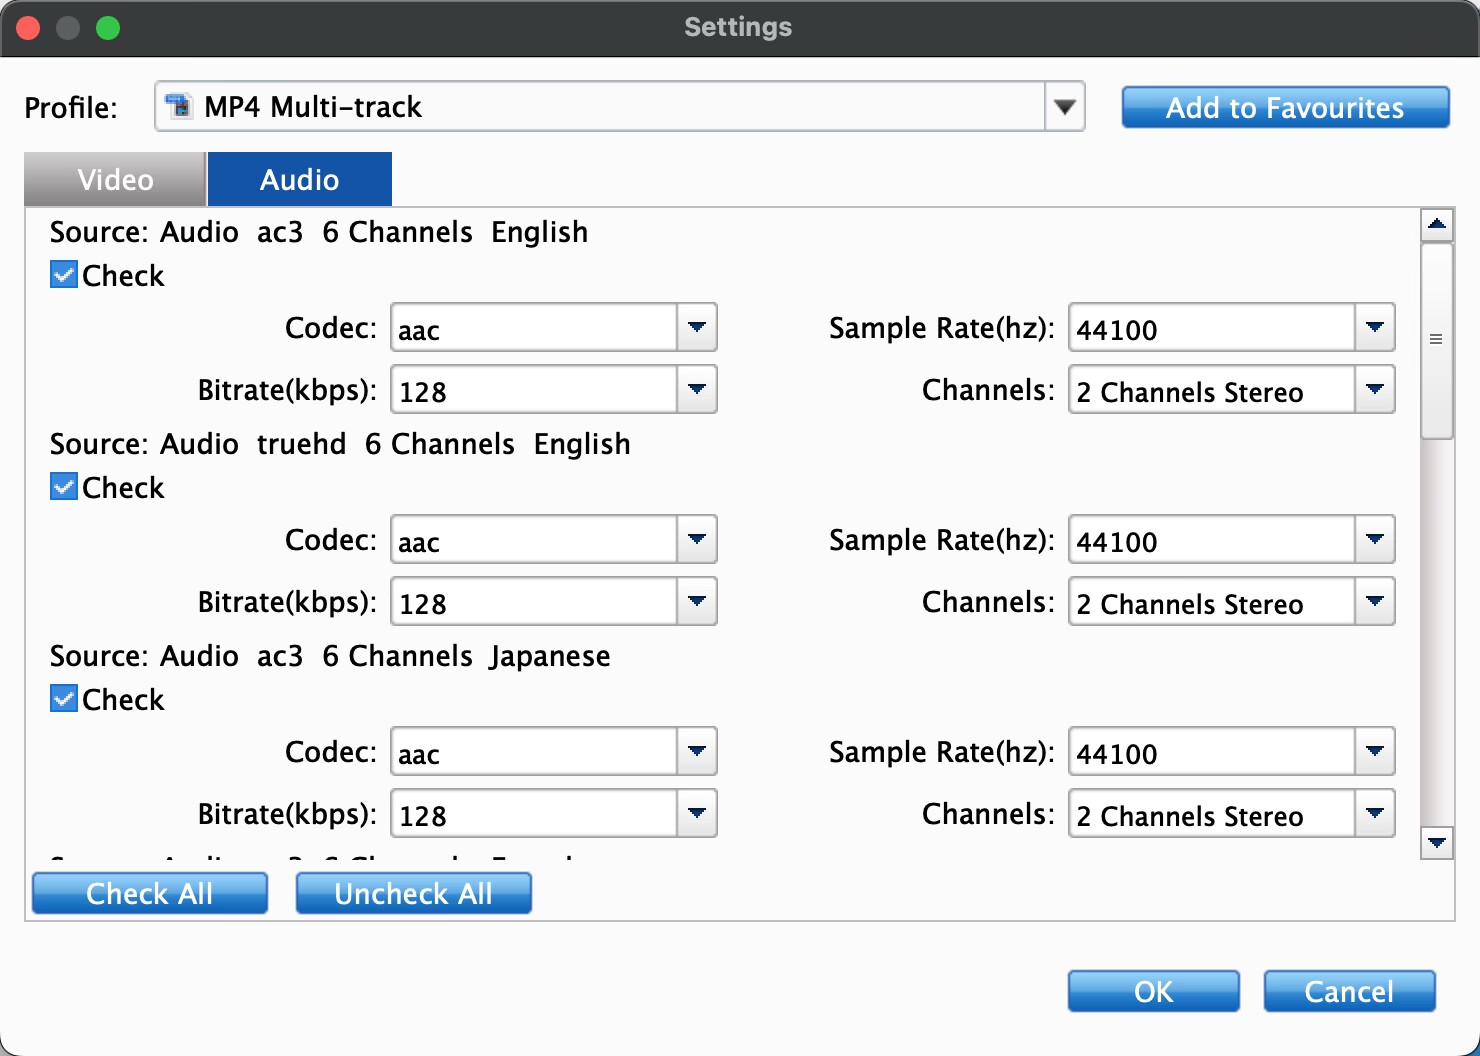Click the Uncheck All button
Screen dimensions: 1480x1056
[413, 893]
